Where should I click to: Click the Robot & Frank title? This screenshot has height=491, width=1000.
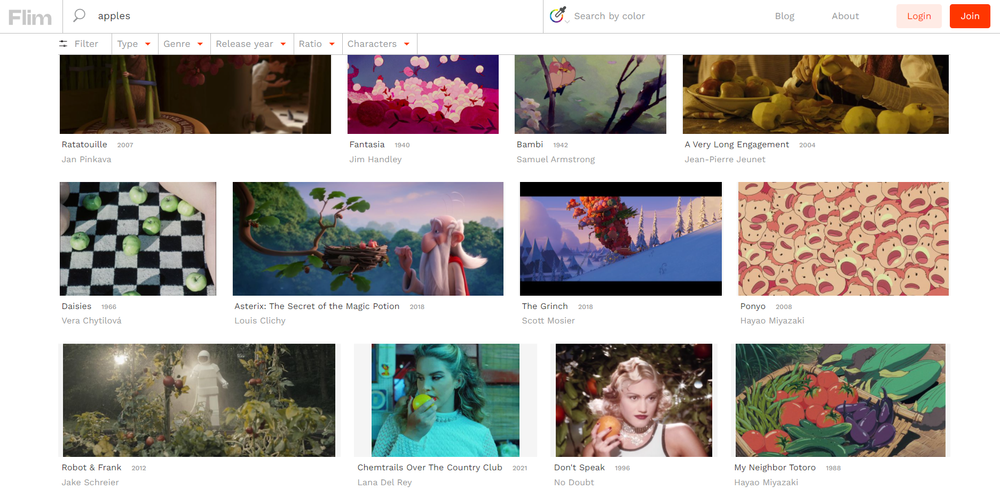click(91, 467)
